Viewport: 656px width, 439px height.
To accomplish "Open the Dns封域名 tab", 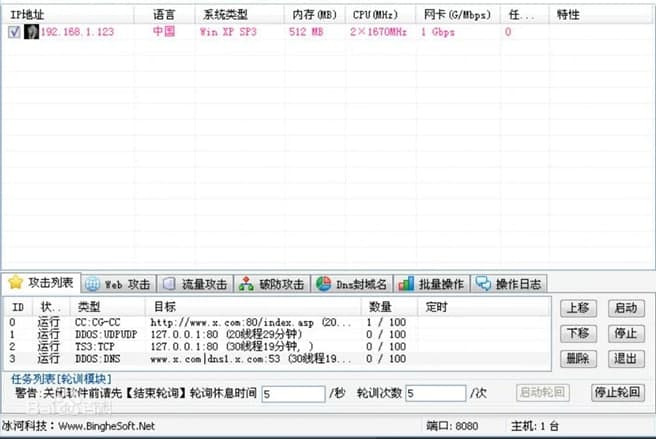I will 352,284.
